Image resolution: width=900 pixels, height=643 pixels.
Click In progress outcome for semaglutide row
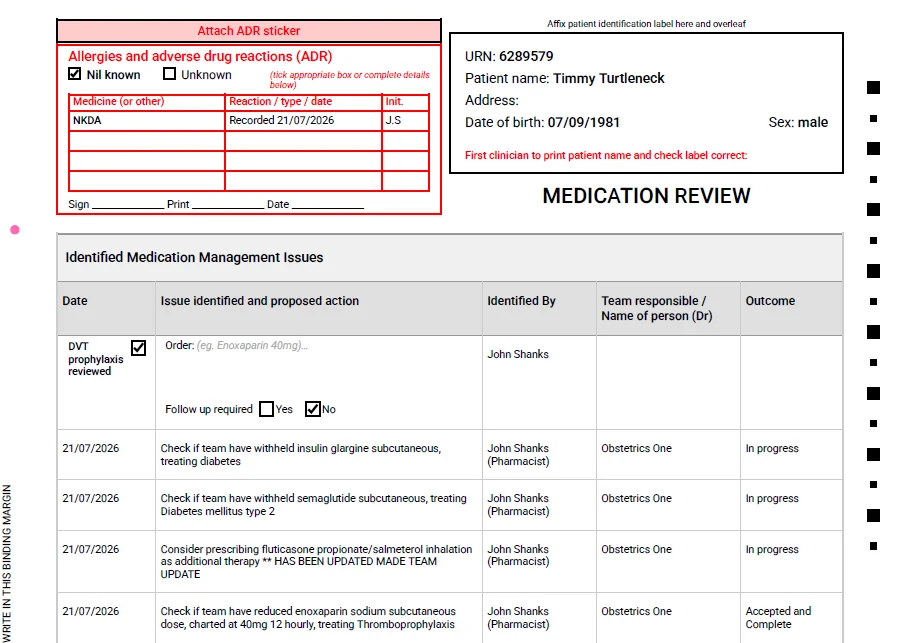(772, 498)
